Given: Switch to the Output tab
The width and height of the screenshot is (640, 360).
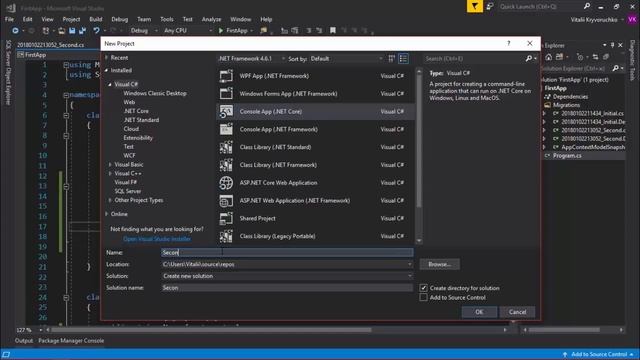Looking at the screenshot, I should tap(24, 340).
